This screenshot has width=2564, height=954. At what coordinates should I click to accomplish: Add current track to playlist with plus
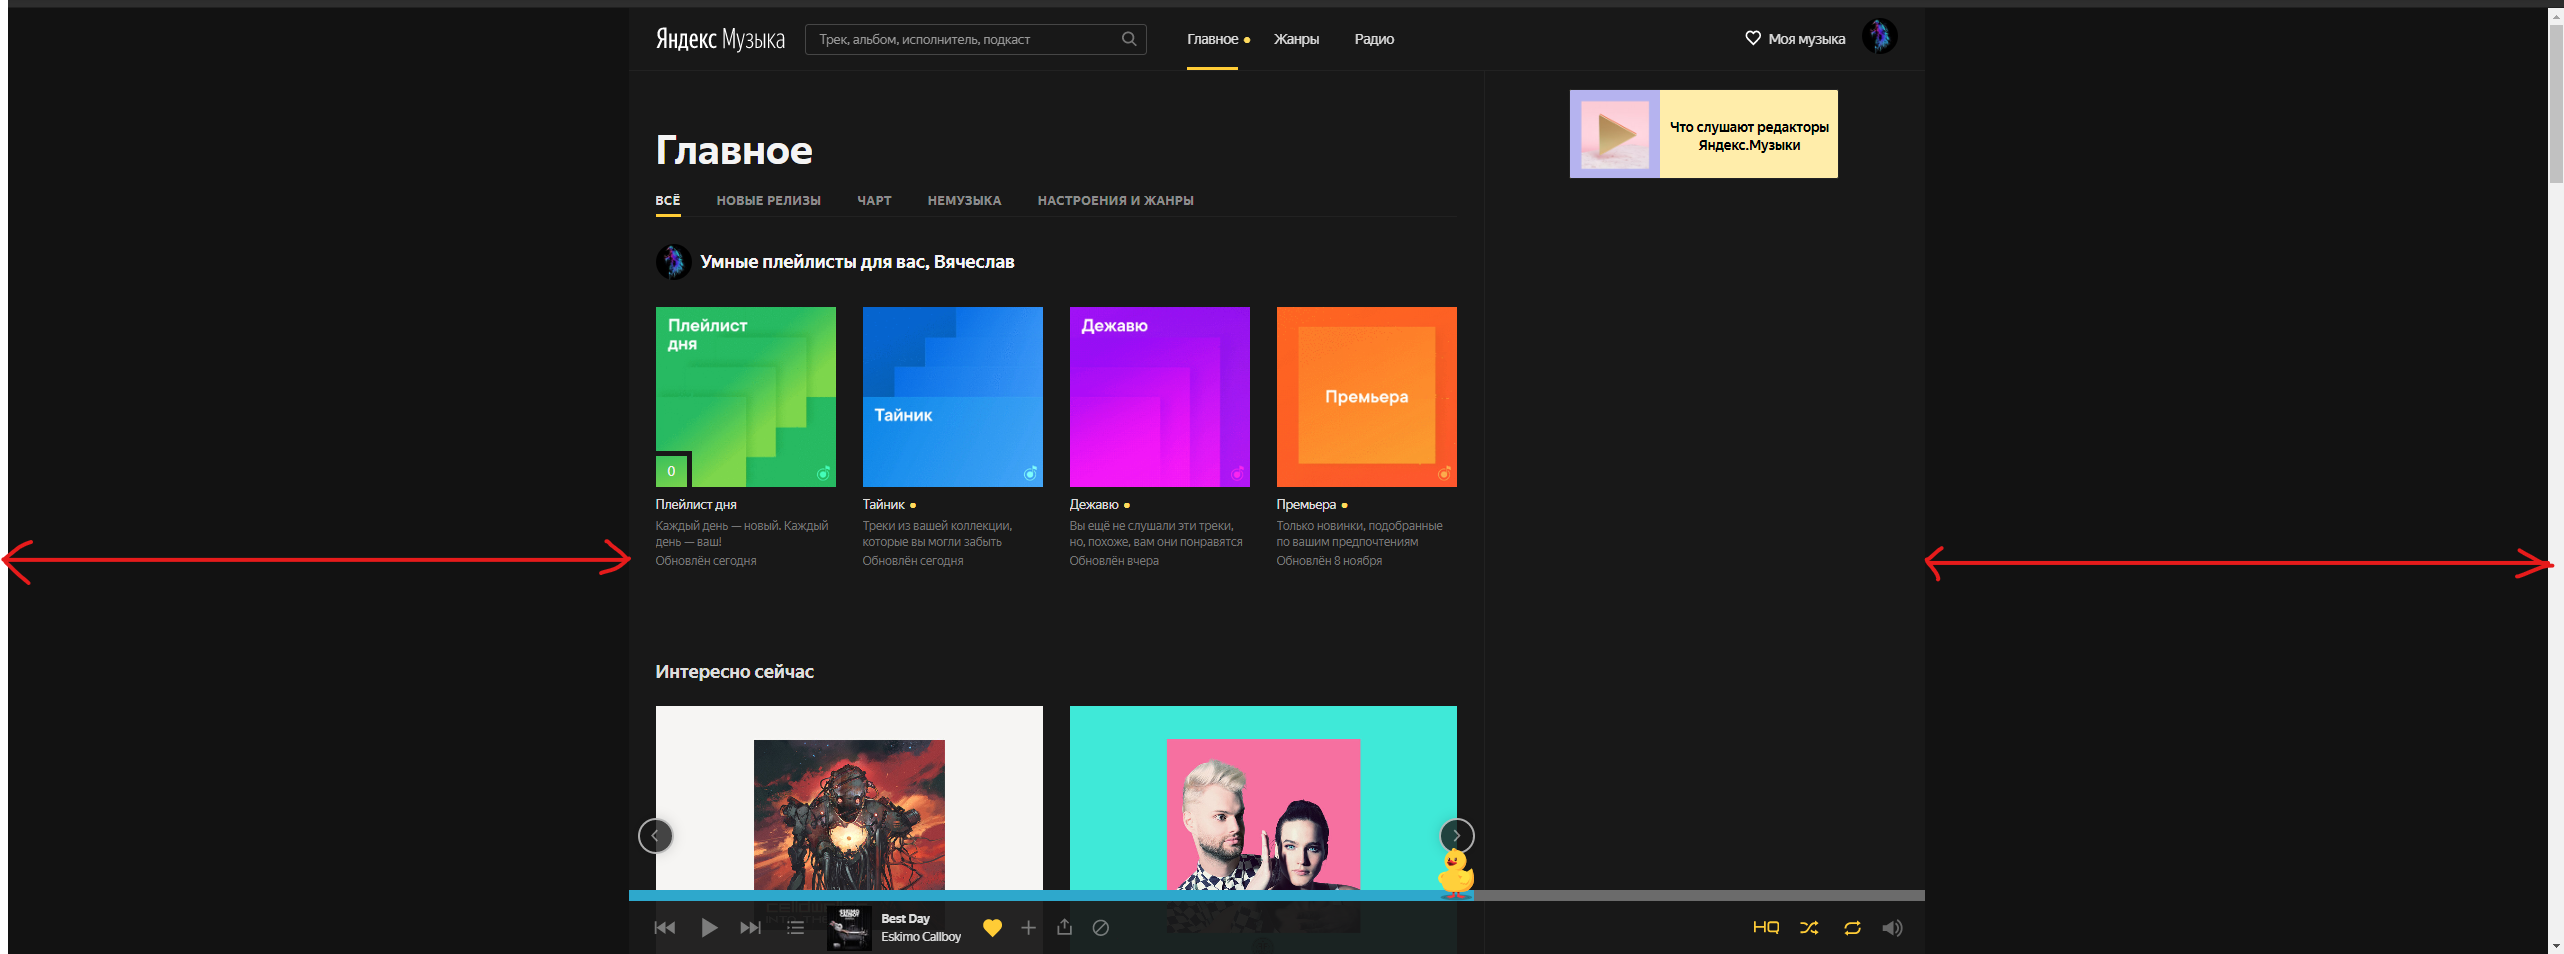pos(1028,928)
